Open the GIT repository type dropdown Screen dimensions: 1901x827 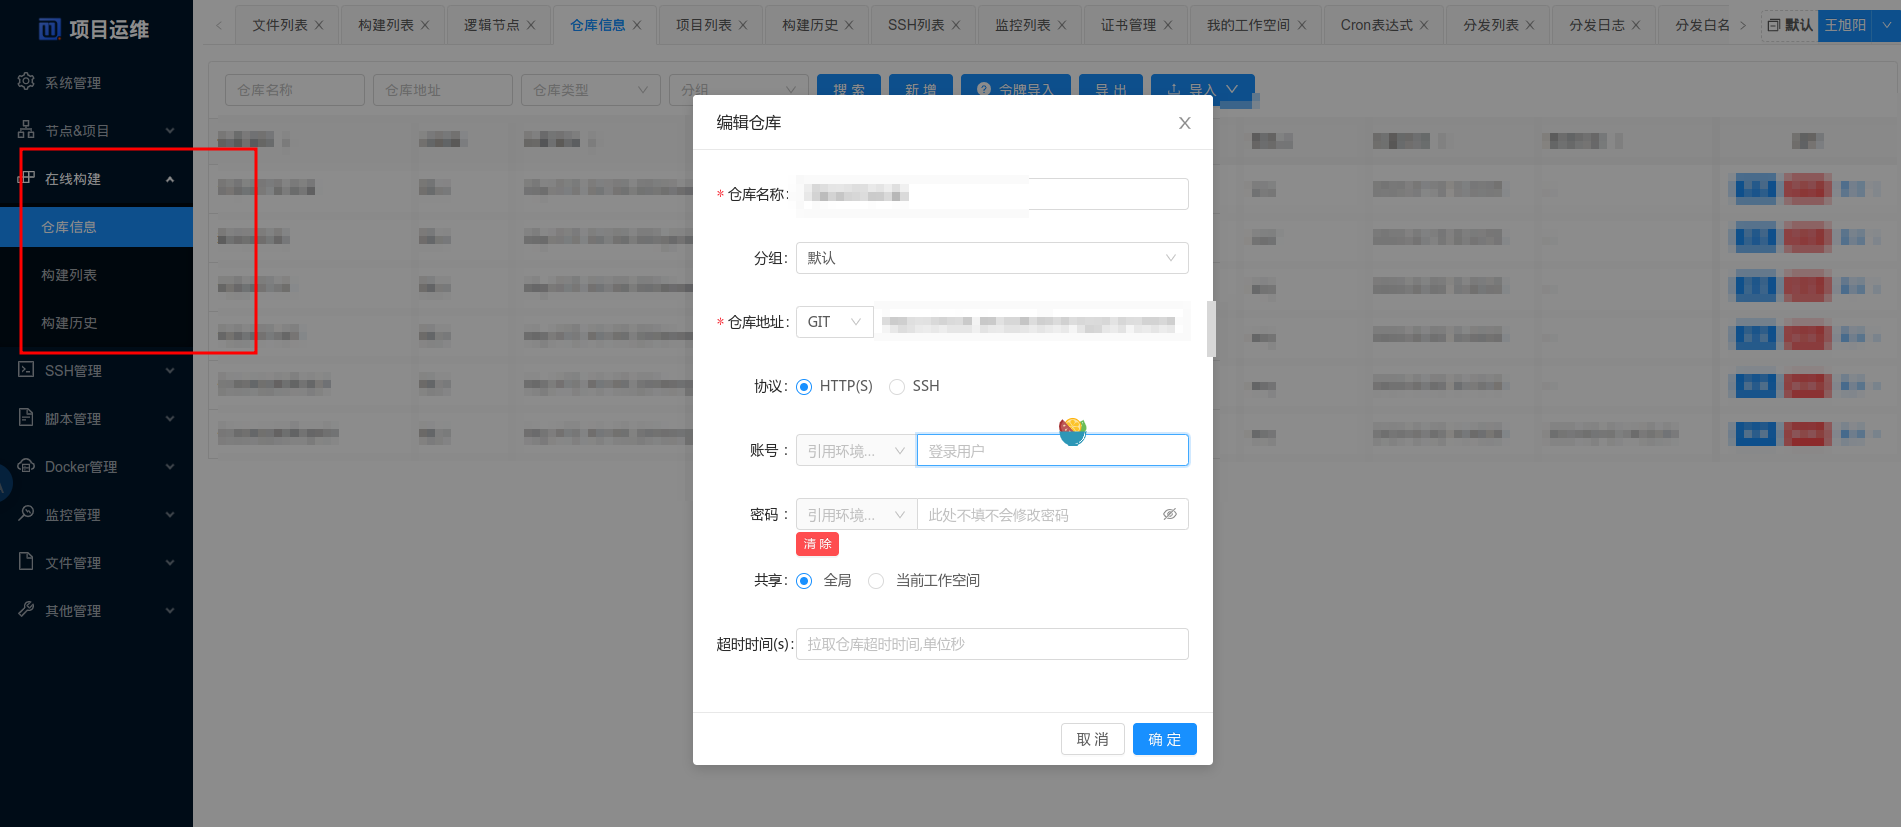834,322
